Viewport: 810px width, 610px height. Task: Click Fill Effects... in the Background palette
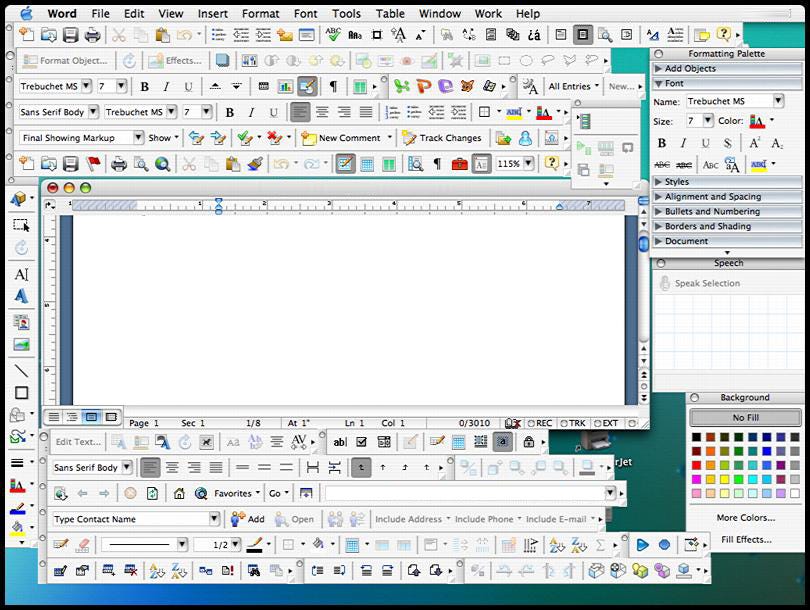[746, 540]
